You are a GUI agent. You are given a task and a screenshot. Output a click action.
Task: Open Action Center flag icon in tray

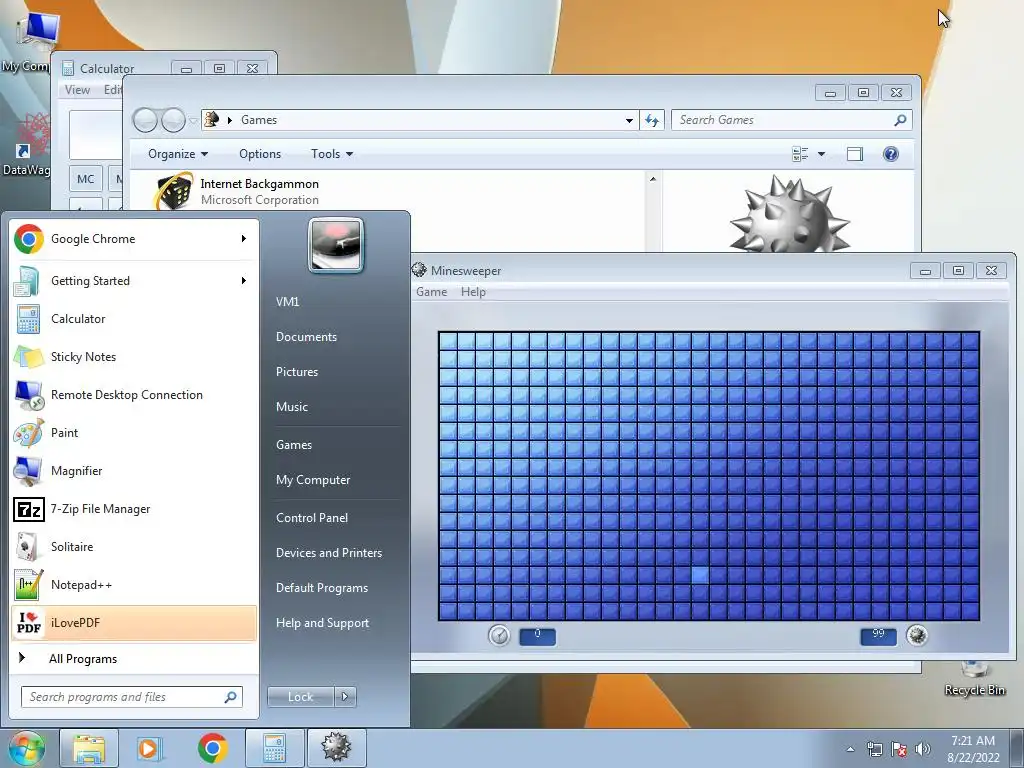click(x=899, y=749)
